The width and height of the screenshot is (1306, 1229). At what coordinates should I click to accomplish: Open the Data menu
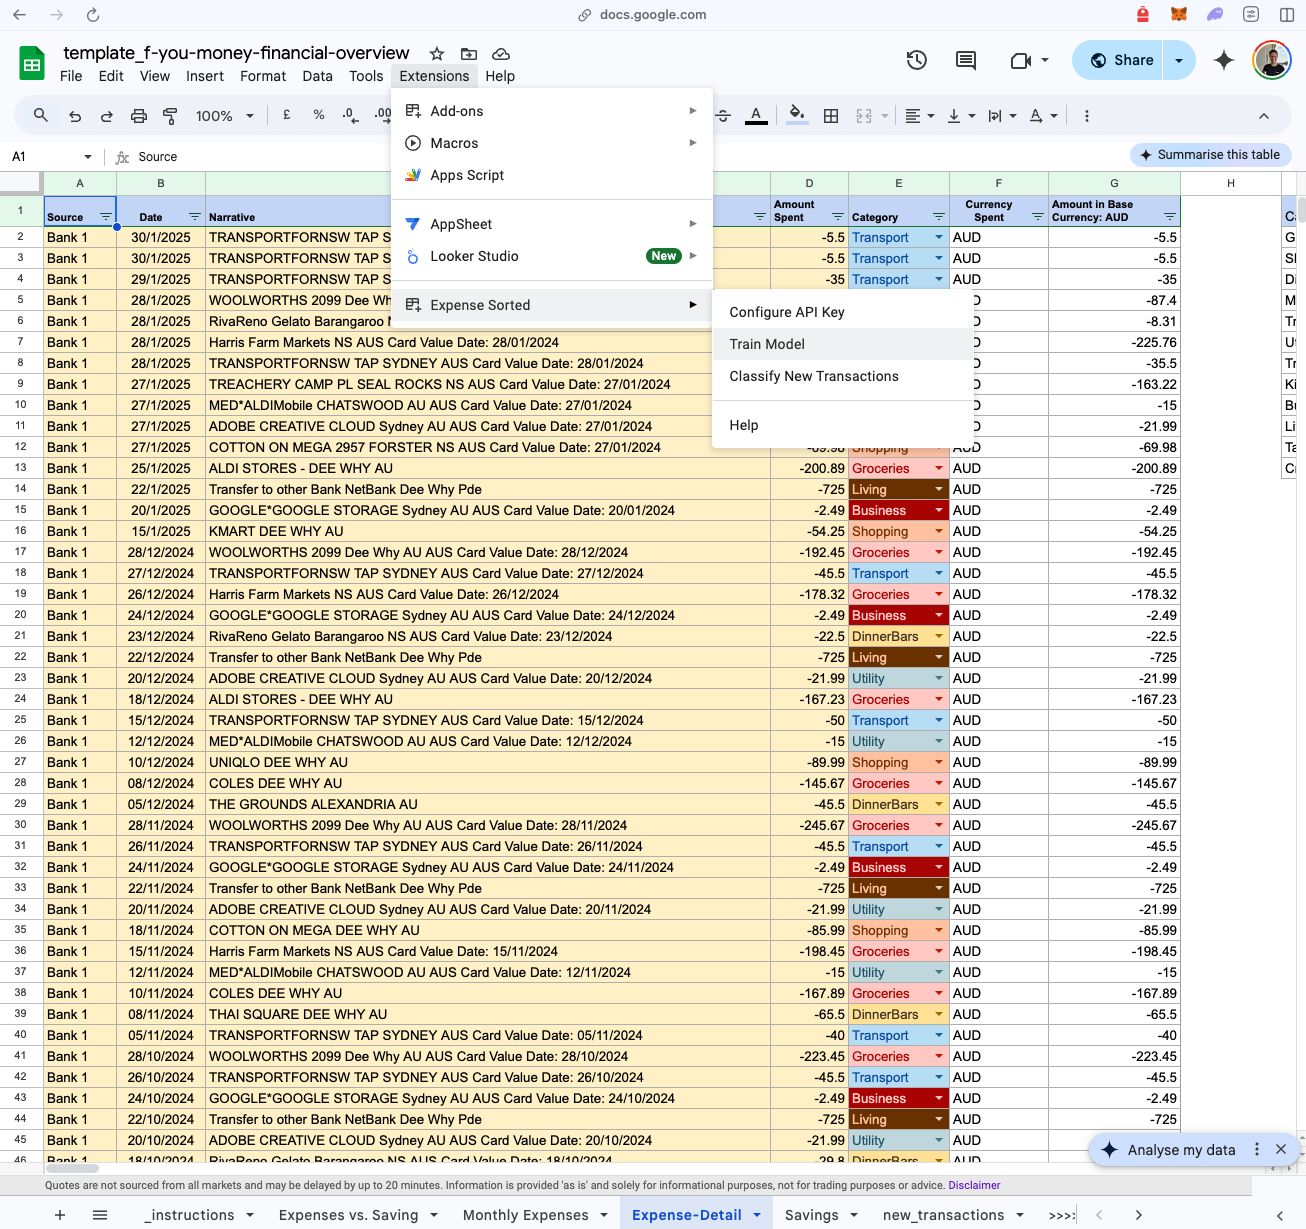(317, 76)
